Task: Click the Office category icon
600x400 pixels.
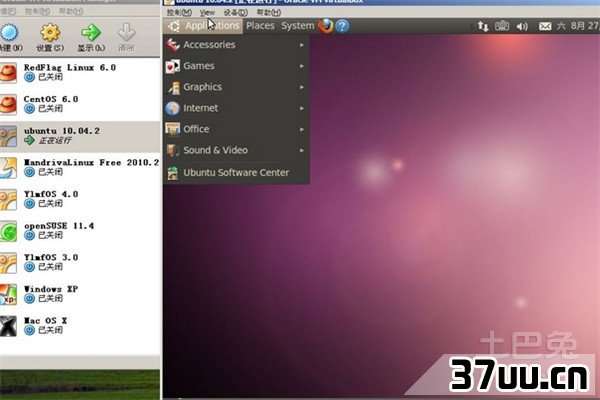Action: pos(173,129)
